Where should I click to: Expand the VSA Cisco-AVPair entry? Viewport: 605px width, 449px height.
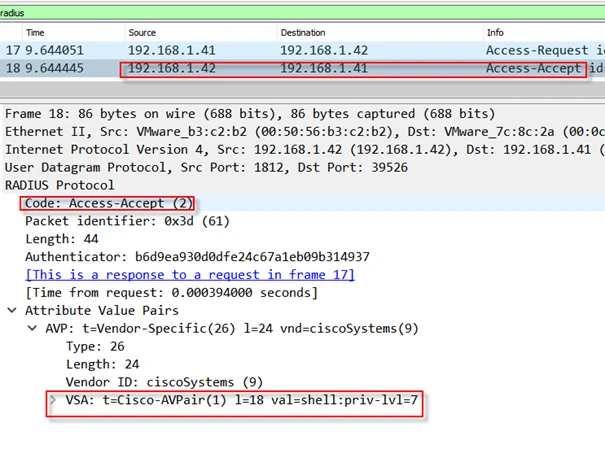[53, 401]
